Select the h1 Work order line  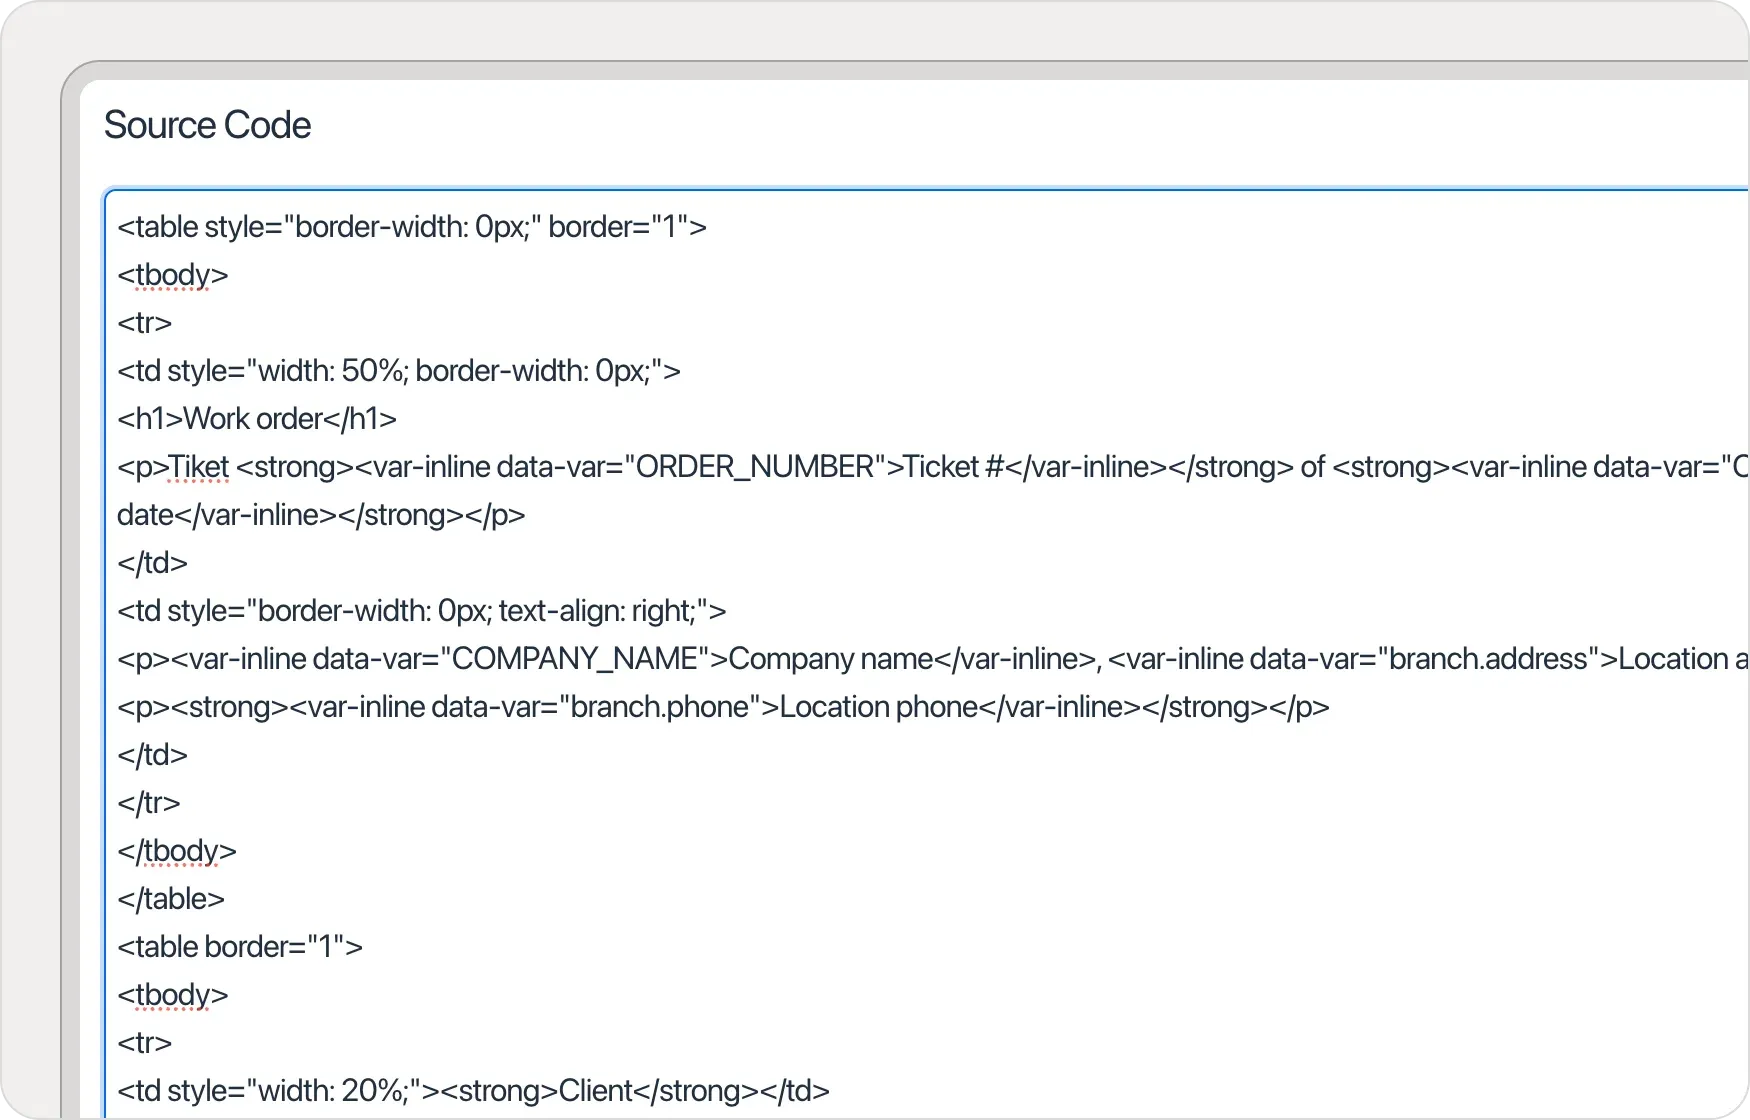click(256, 418)
